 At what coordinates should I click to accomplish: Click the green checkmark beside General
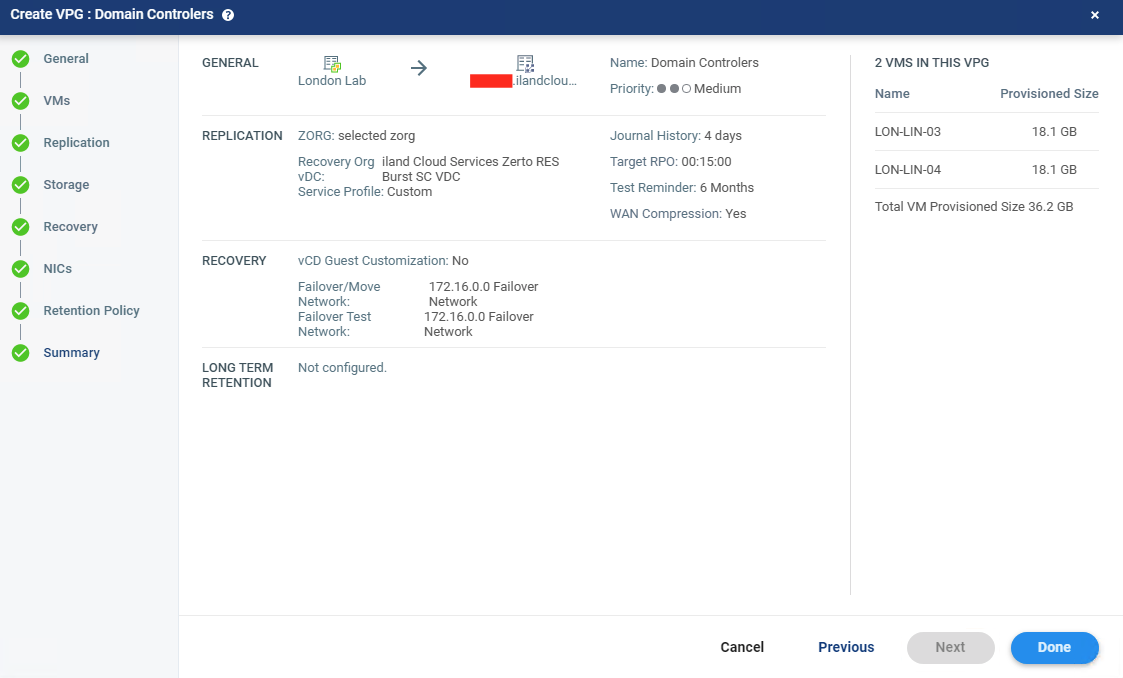[20, 59]
